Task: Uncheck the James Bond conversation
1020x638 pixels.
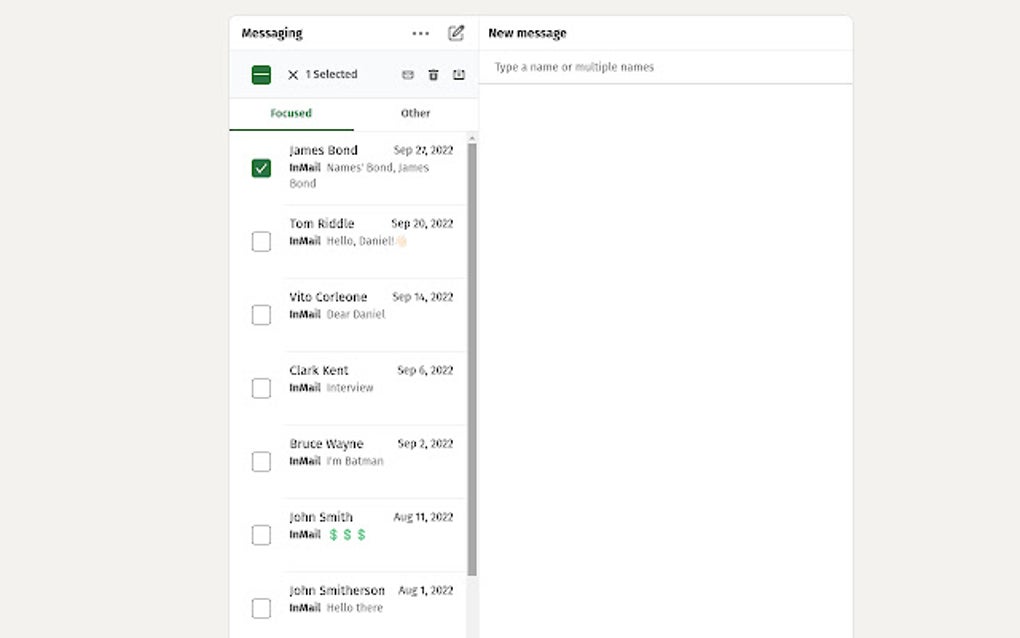Action: [x=261, y=168]
